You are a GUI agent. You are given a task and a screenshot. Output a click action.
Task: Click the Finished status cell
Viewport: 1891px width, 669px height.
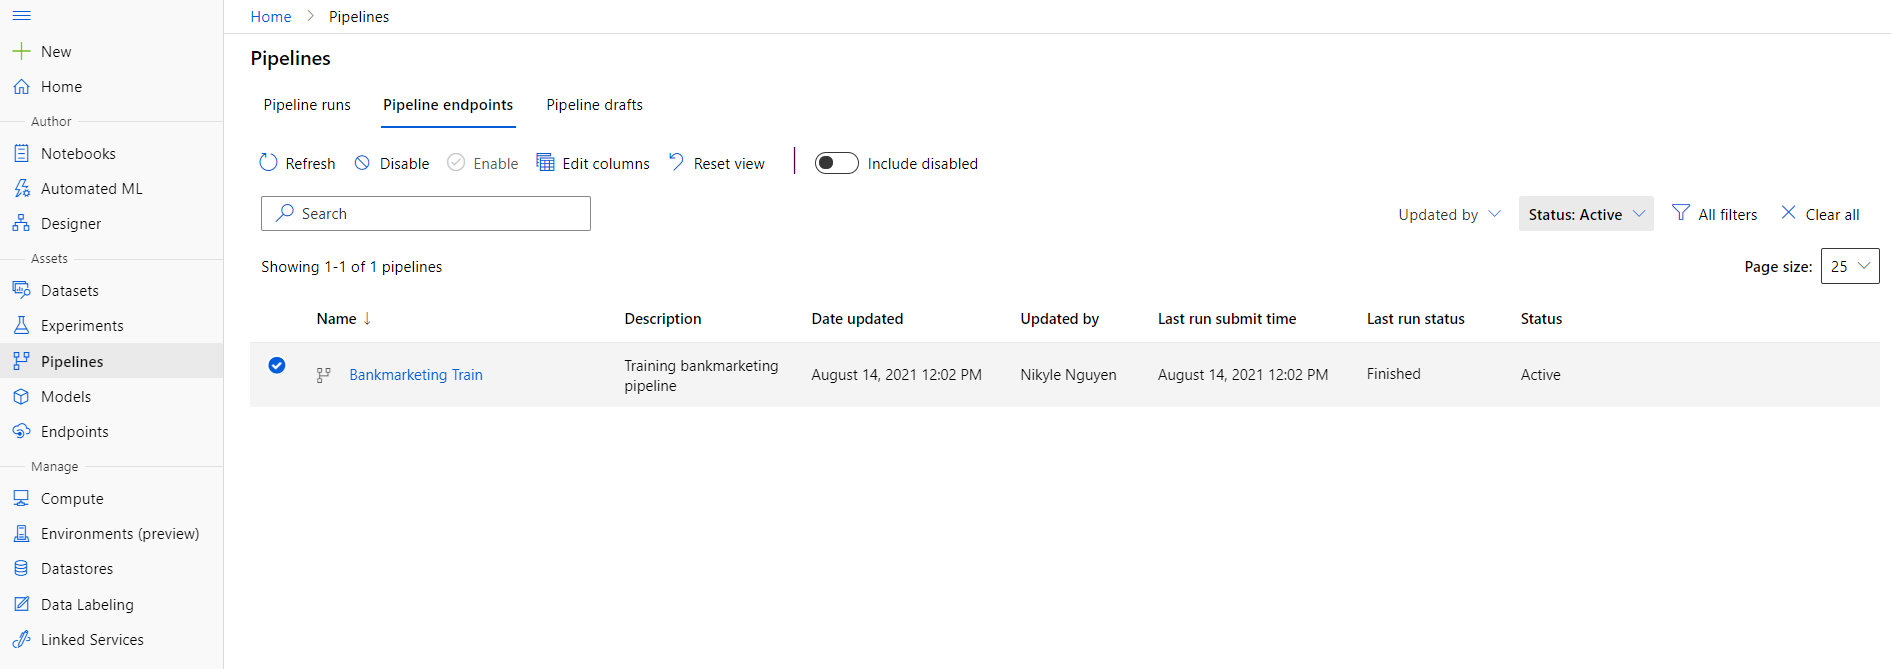coord(1394,374)
